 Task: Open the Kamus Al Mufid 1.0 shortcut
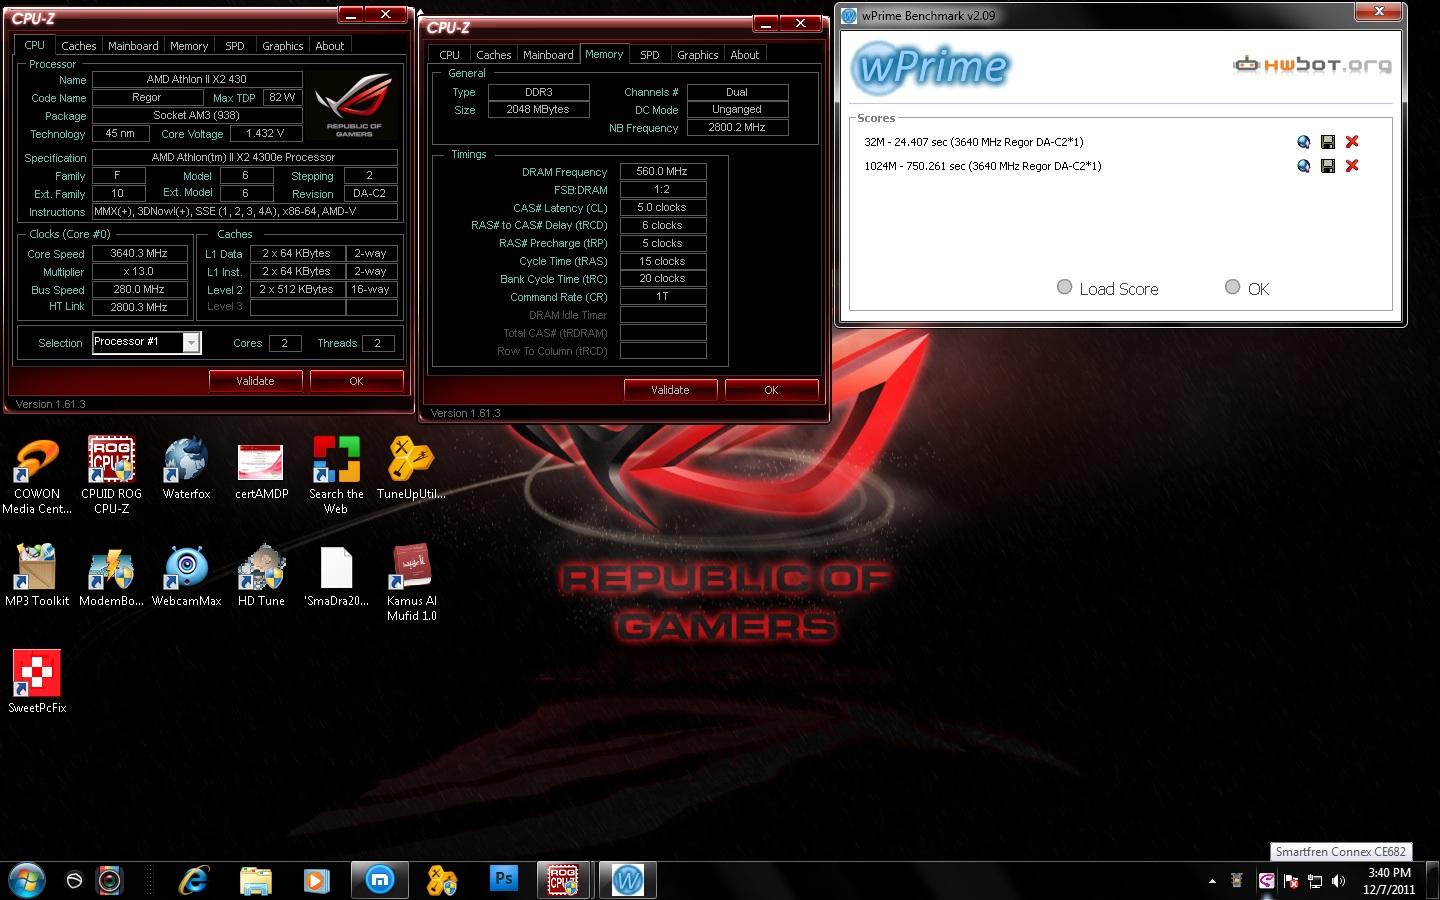click(411, 583)
